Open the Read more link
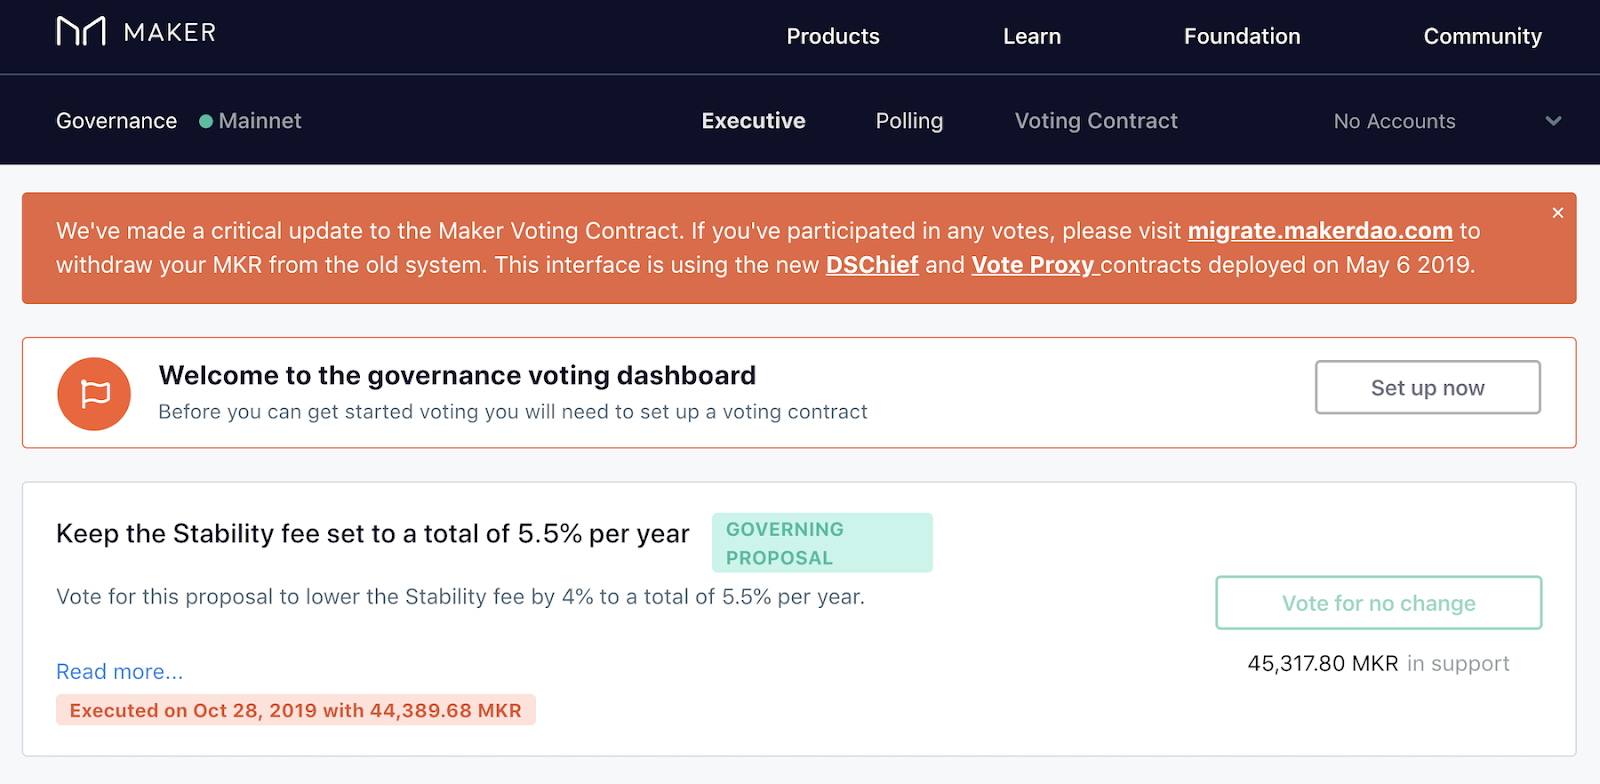The width and height of the screenshot is (1600, 784). point(119,672)
